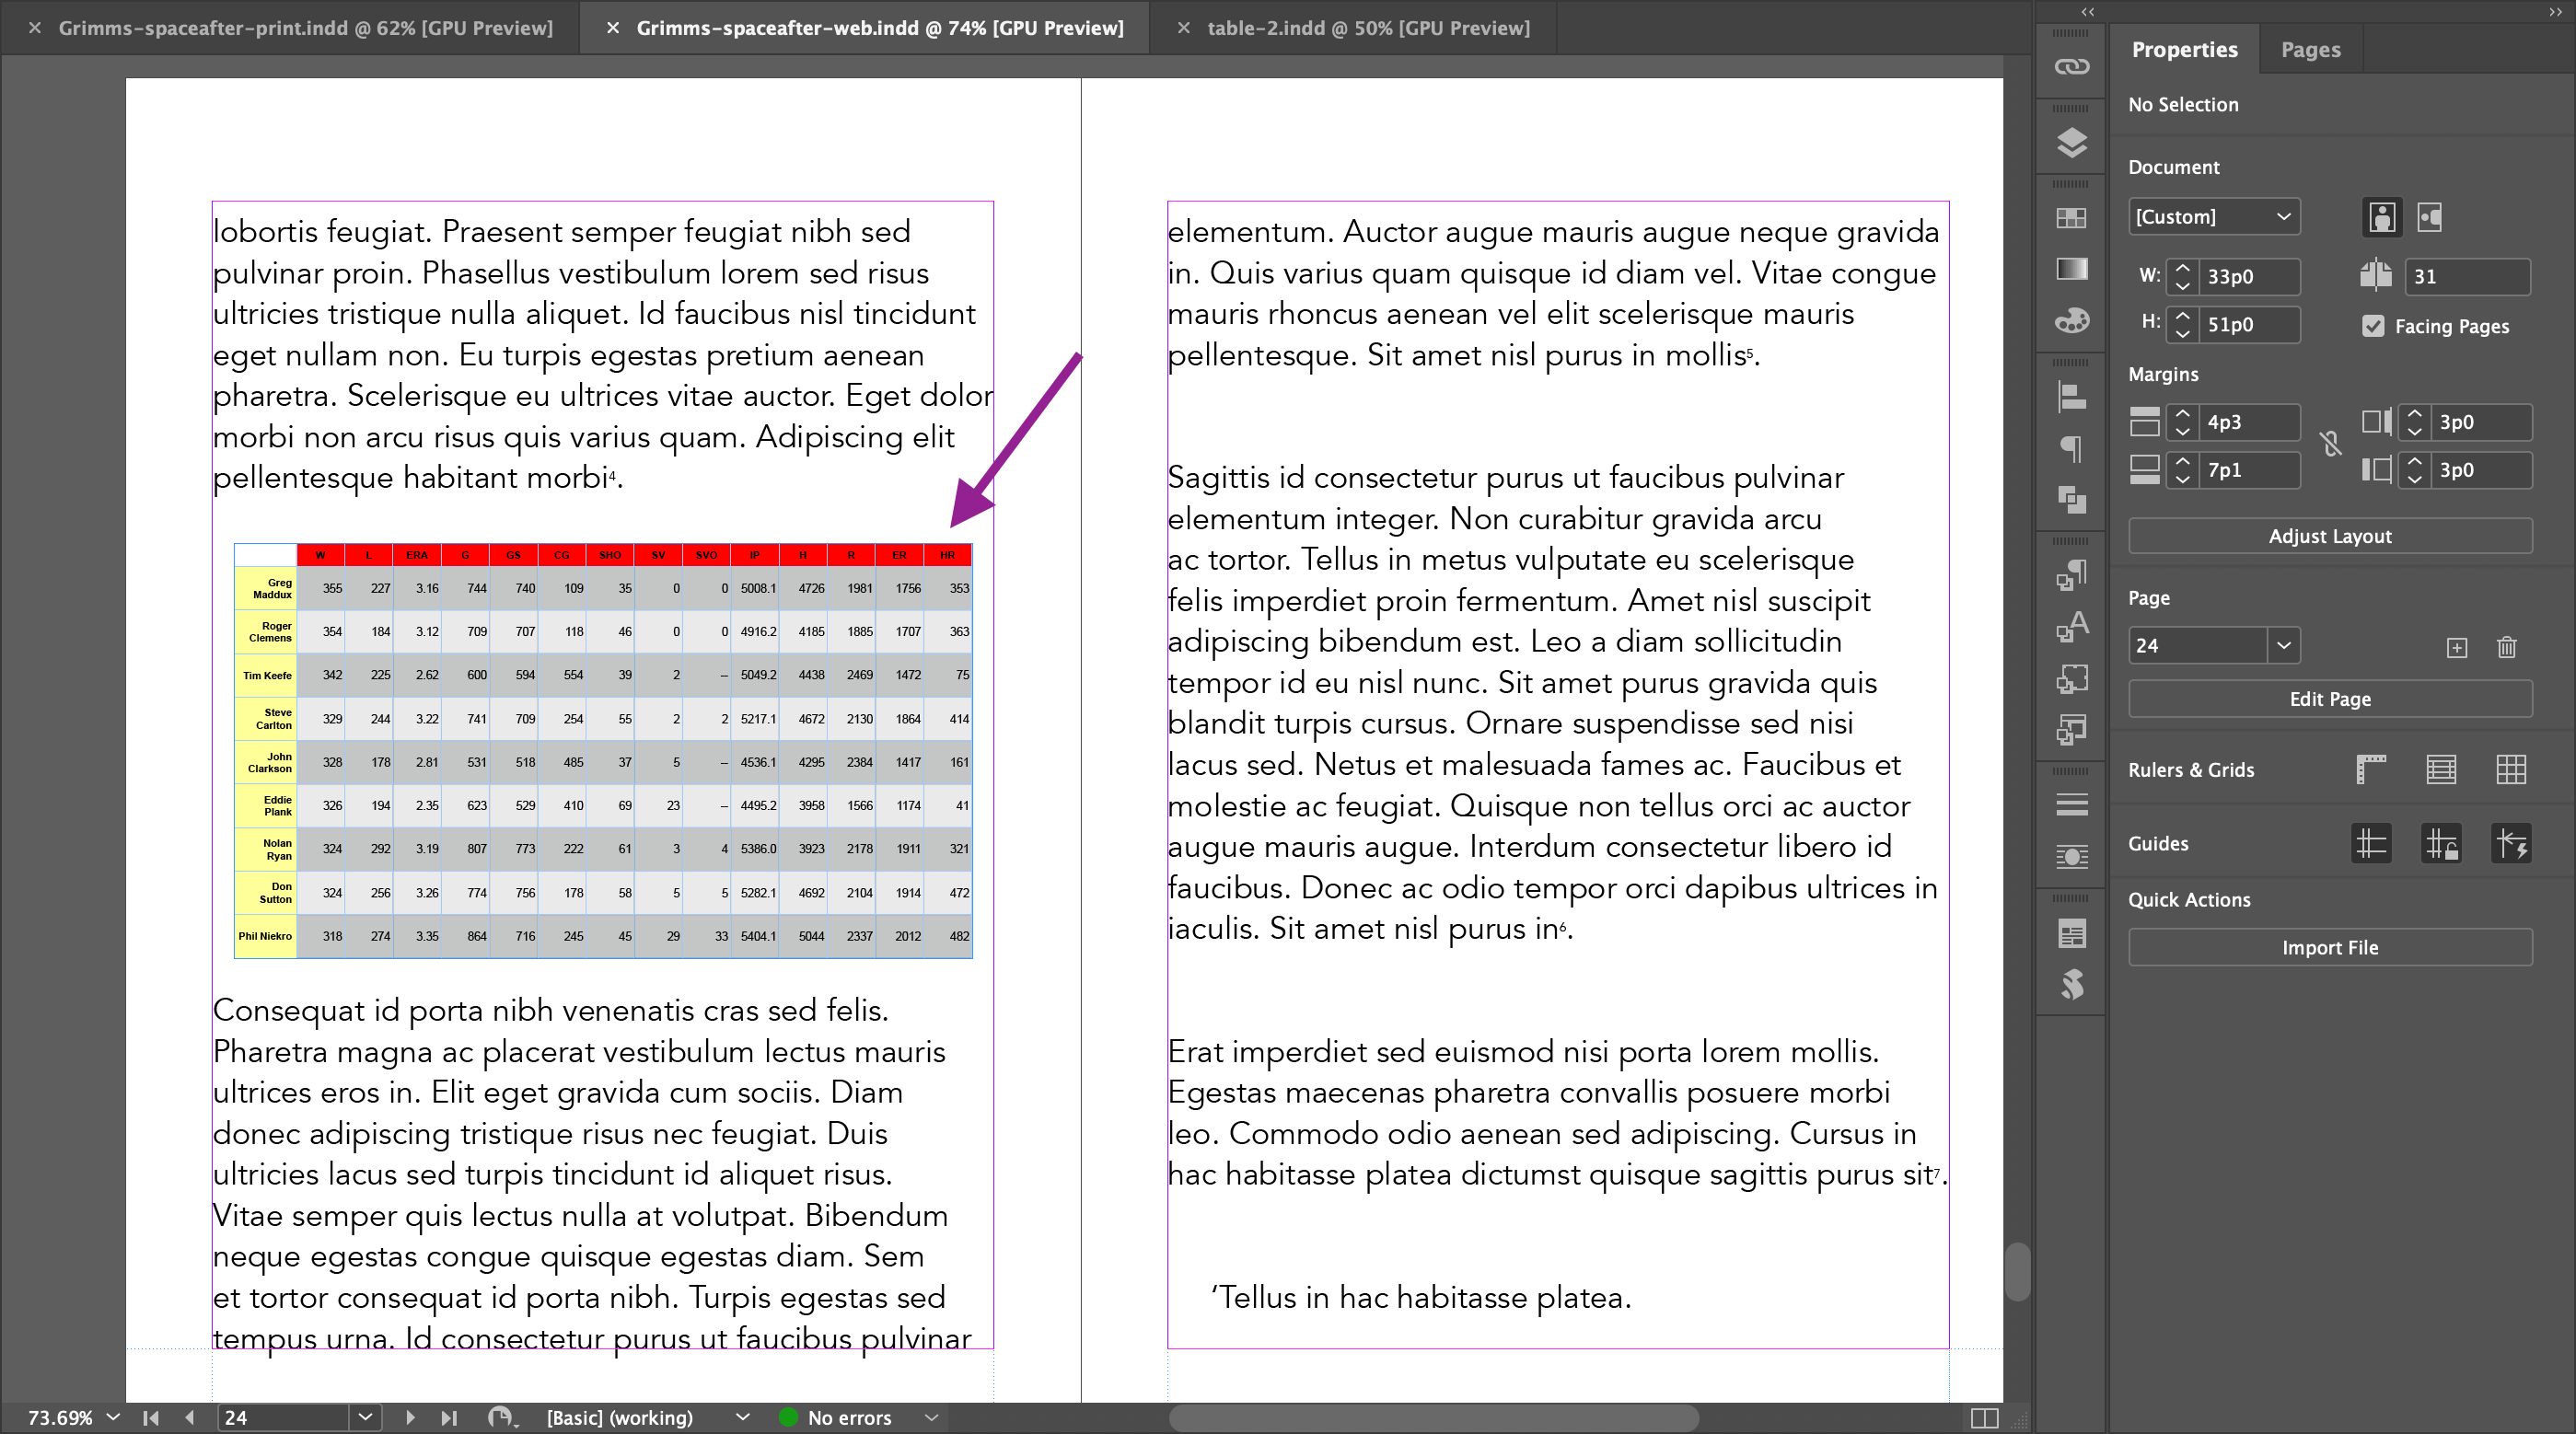Screen dimensions: 2576x1434
Task: Toggle the margins chain link icon
Action: (x=2330, y=445)
